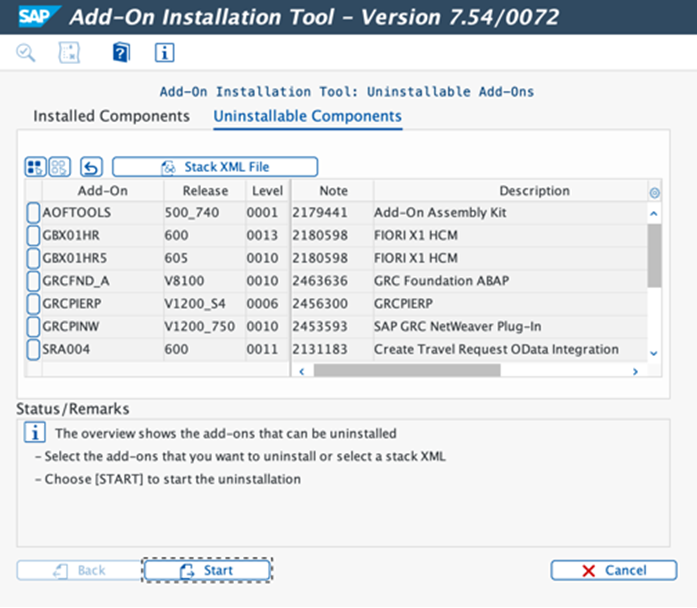Click the Cancel button
This screenshot has height=608, width=697.
tap(614, 570)
